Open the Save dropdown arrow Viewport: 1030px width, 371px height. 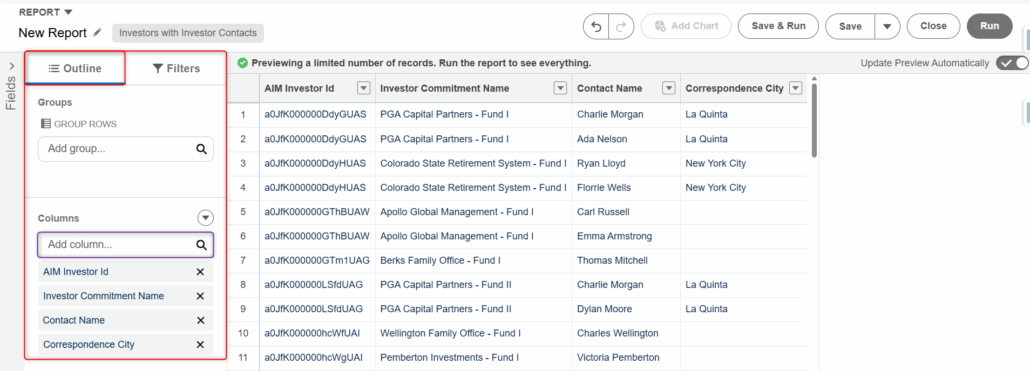click(x=887, y=26)
